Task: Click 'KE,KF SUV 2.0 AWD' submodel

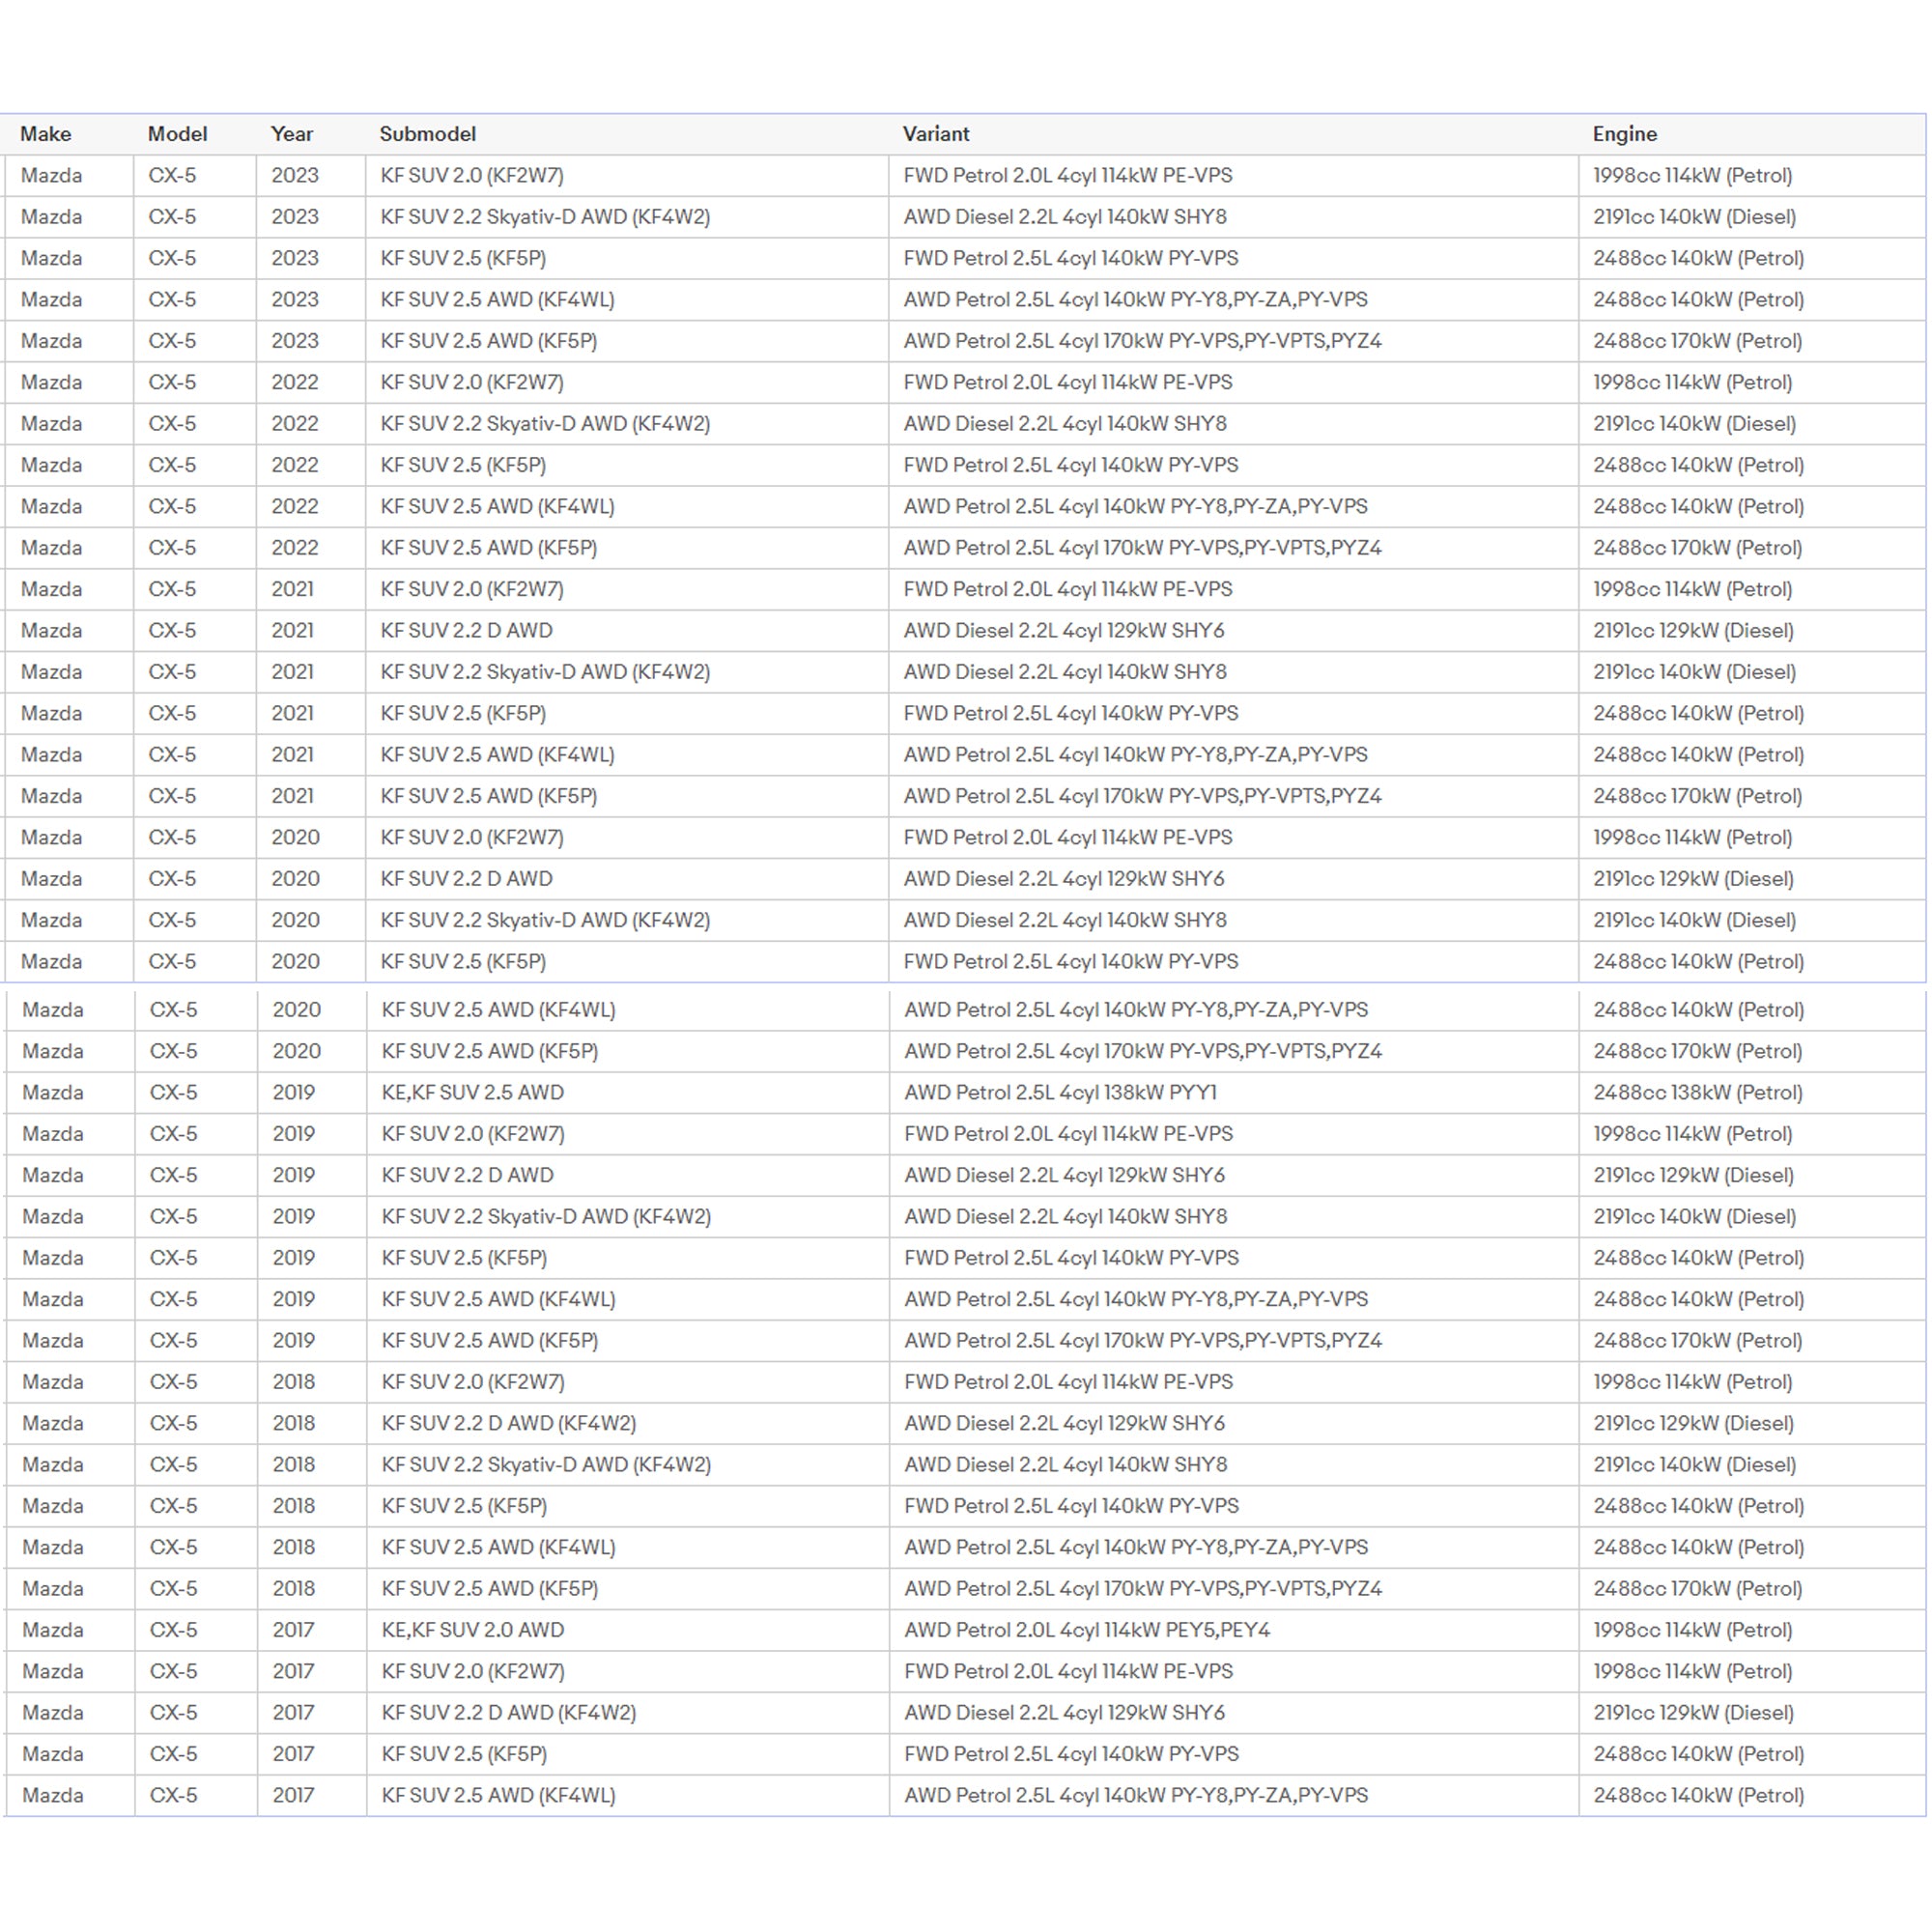Action: tap(472, 1631)
